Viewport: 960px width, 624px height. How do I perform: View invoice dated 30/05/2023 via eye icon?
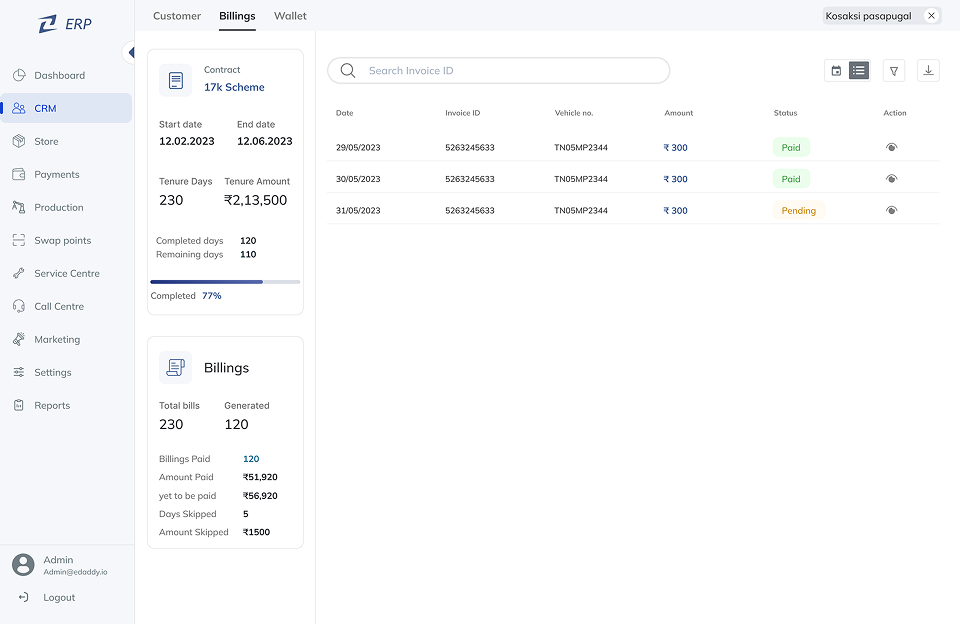pos(892,179)
